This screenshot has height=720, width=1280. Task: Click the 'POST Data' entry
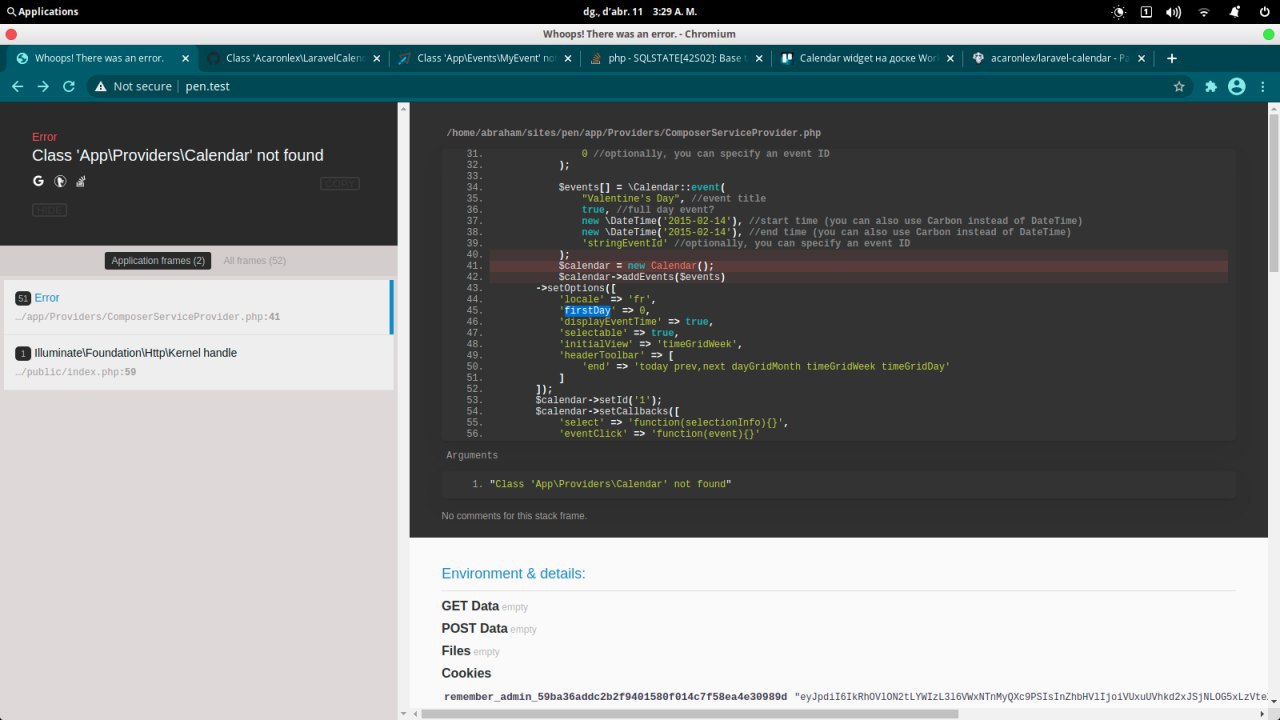[x=475, y=628]
